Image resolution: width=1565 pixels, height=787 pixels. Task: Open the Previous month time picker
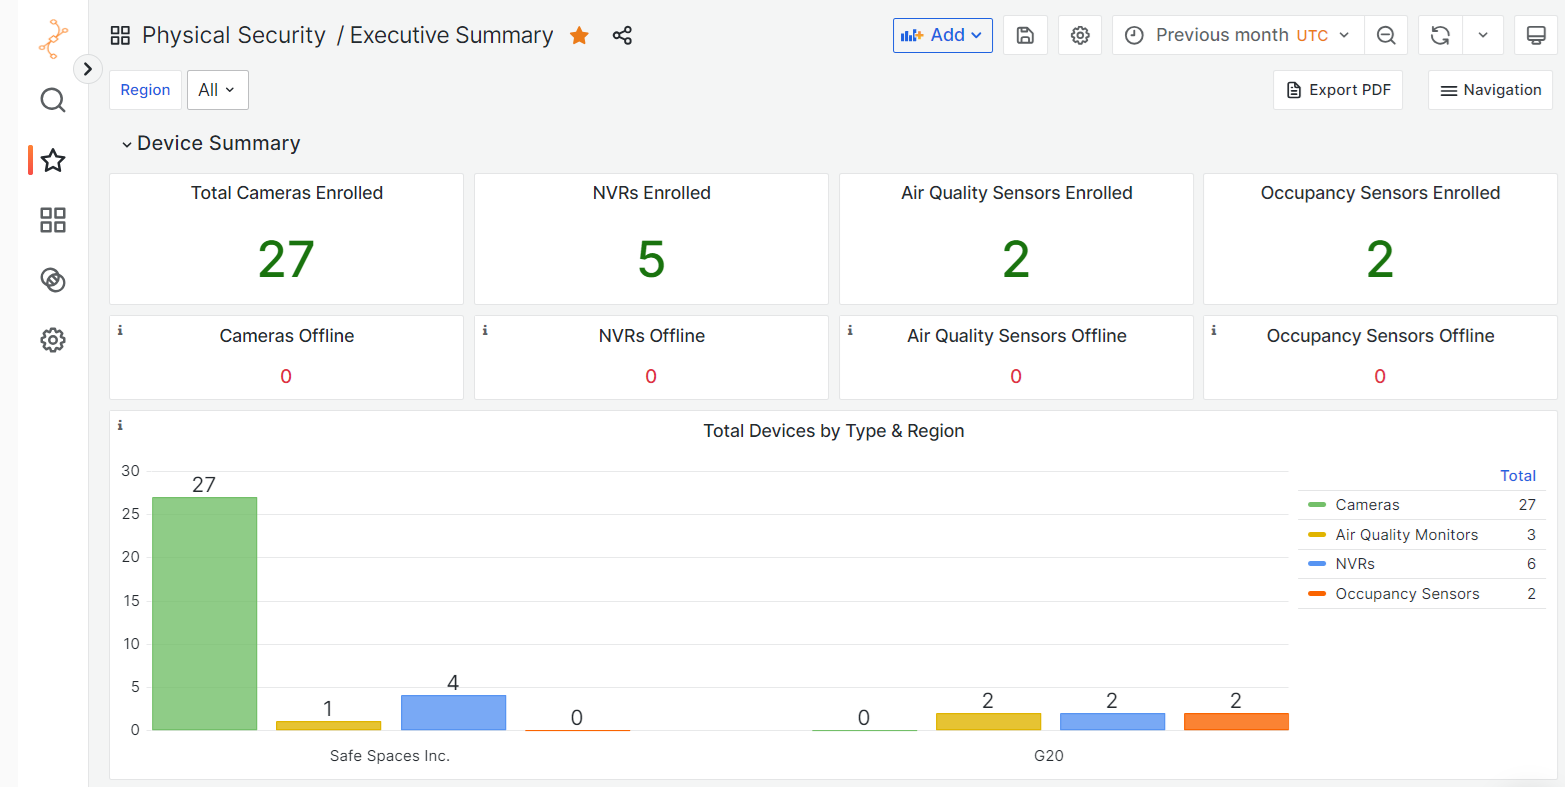point(1237,36)
